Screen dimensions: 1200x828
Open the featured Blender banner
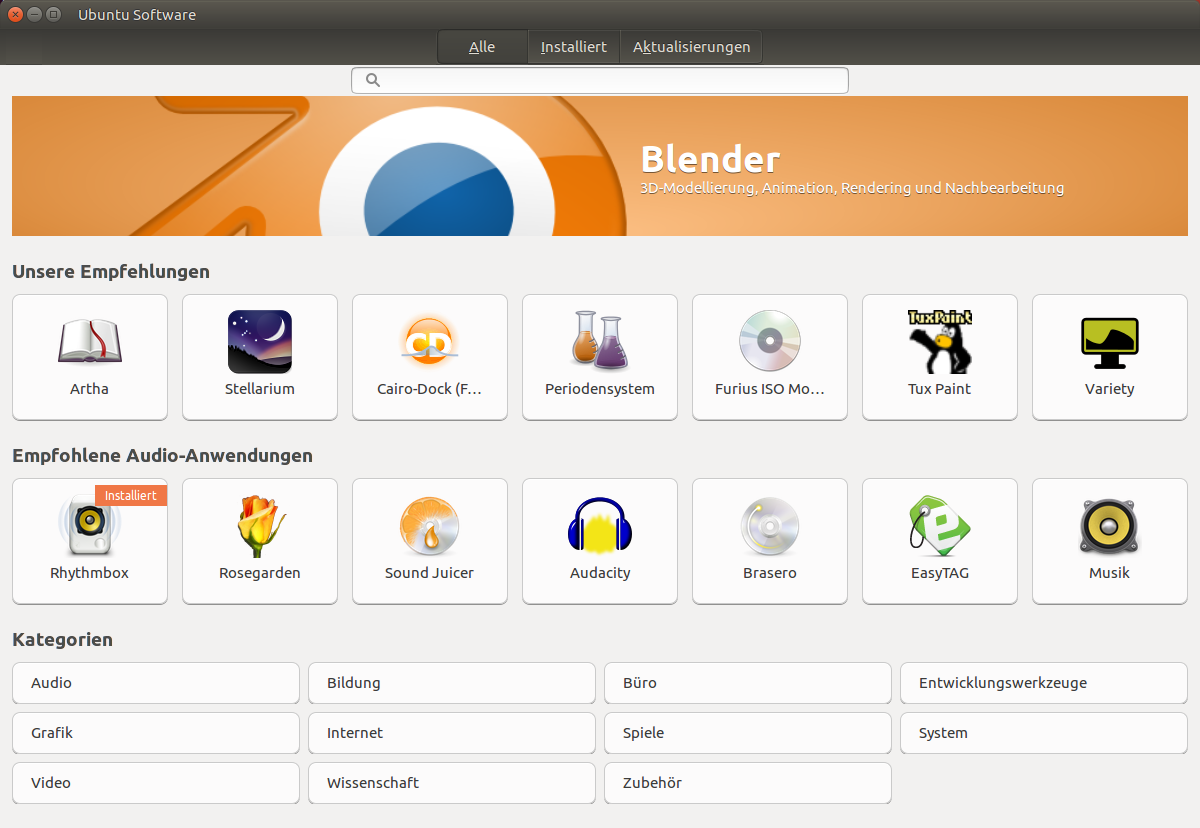pyautogui.click(x=600, y=166)
